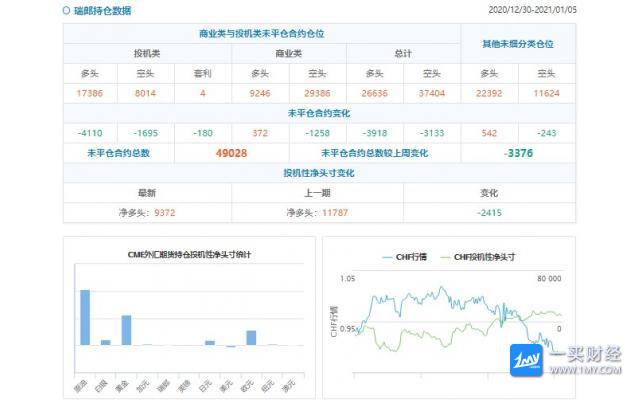Select the commercial long value 9246
The image size is (640, 400).
click(260, 93)
